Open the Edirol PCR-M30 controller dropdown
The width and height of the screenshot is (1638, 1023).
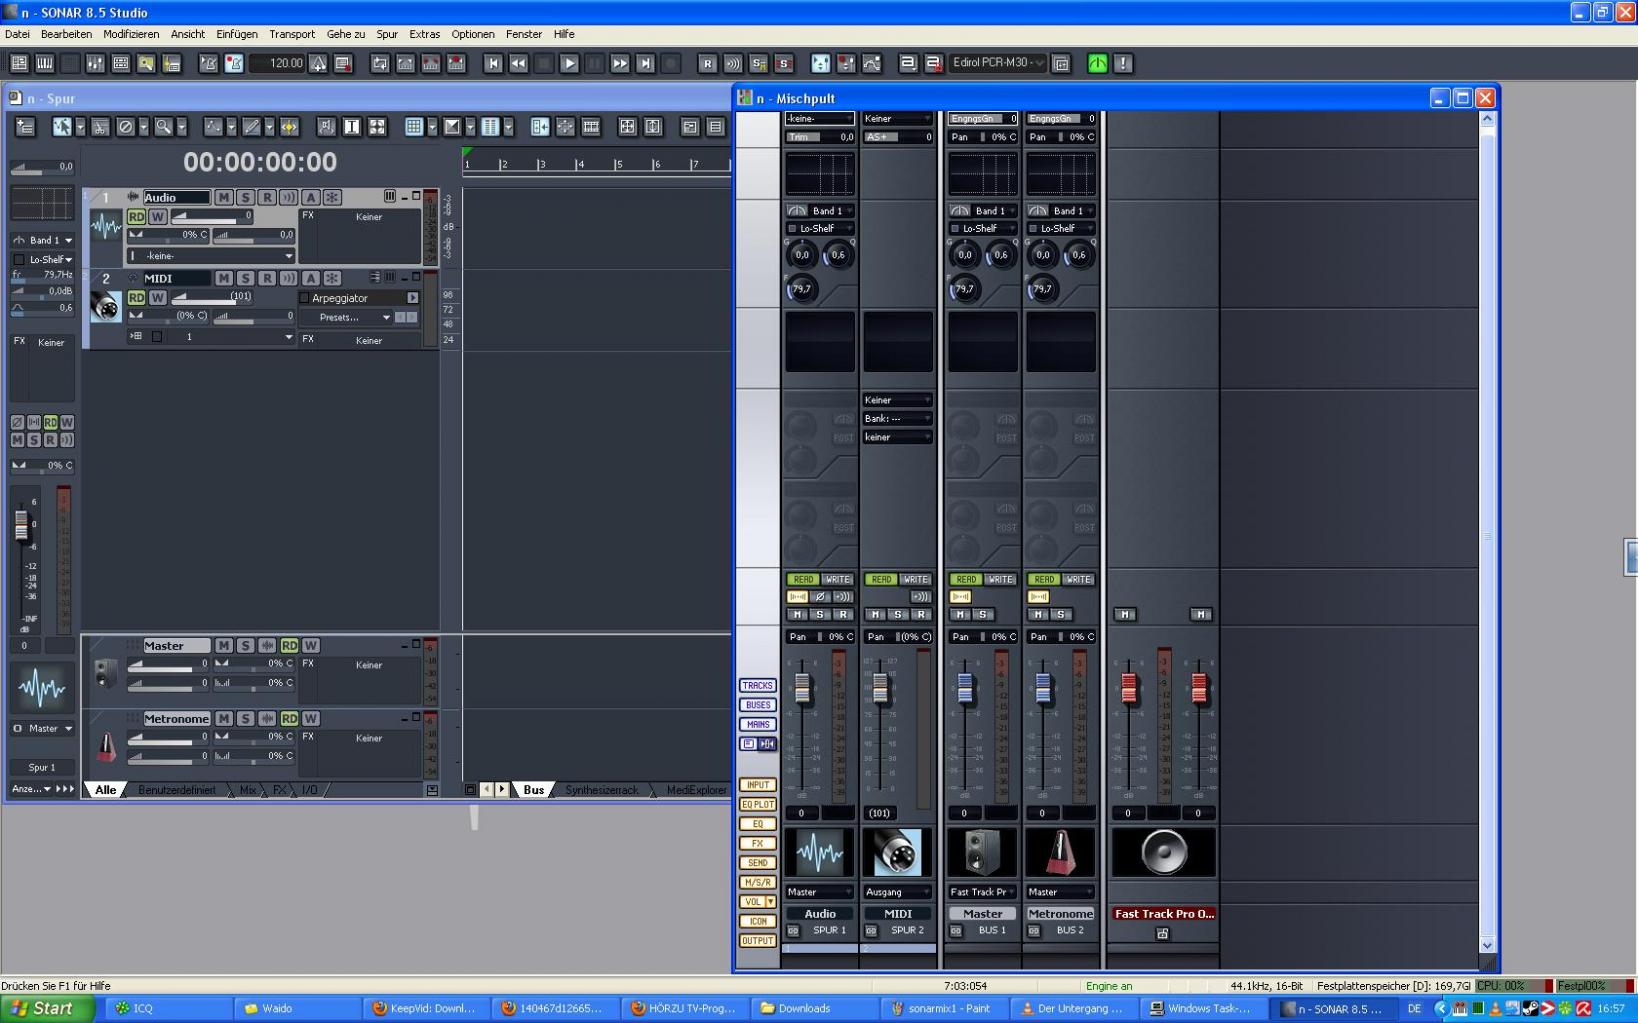pos(997,62)
